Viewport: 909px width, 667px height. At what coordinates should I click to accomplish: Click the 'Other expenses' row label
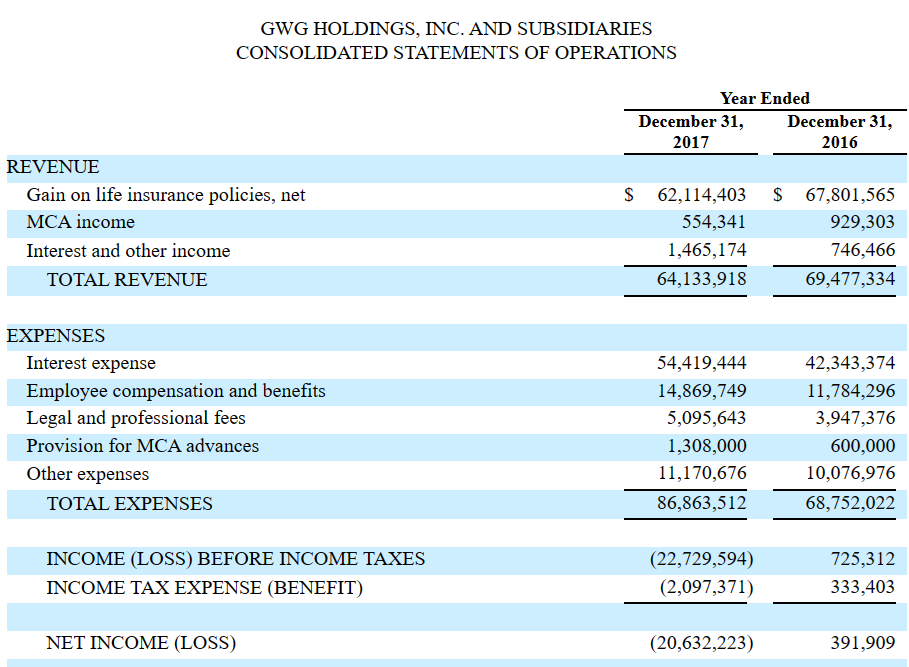88,475
